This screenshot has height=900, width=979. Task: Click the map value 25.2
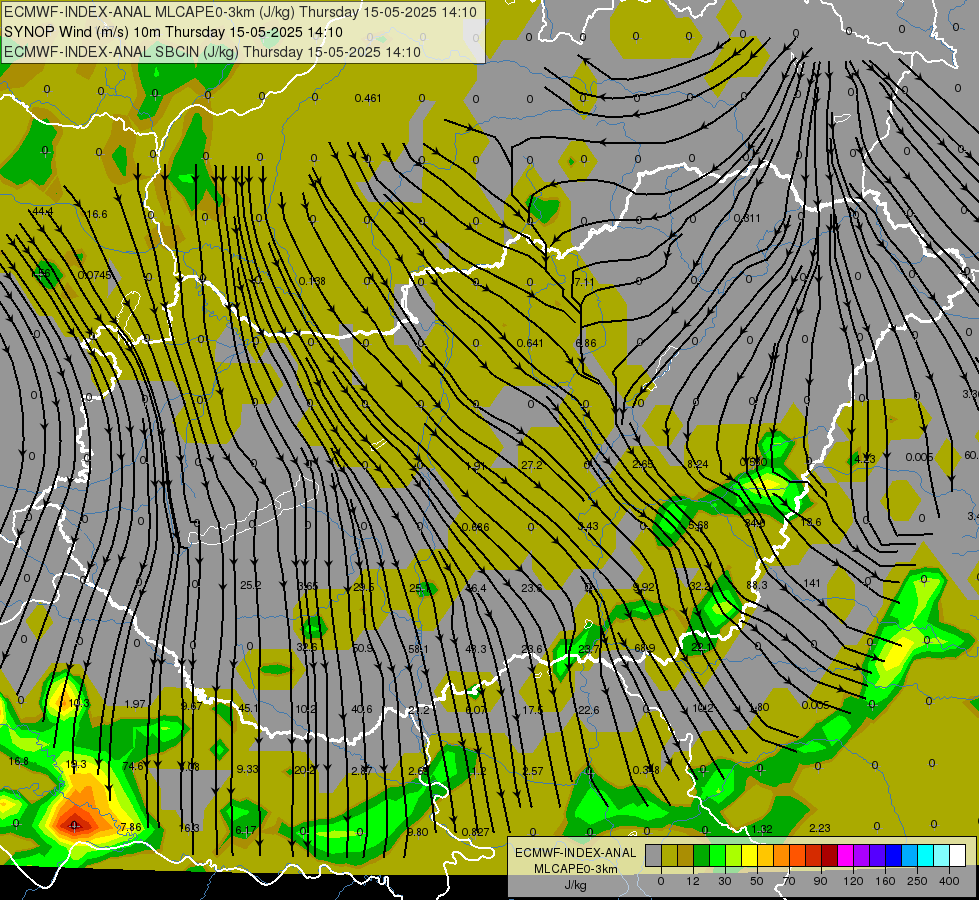coord(250,585)
